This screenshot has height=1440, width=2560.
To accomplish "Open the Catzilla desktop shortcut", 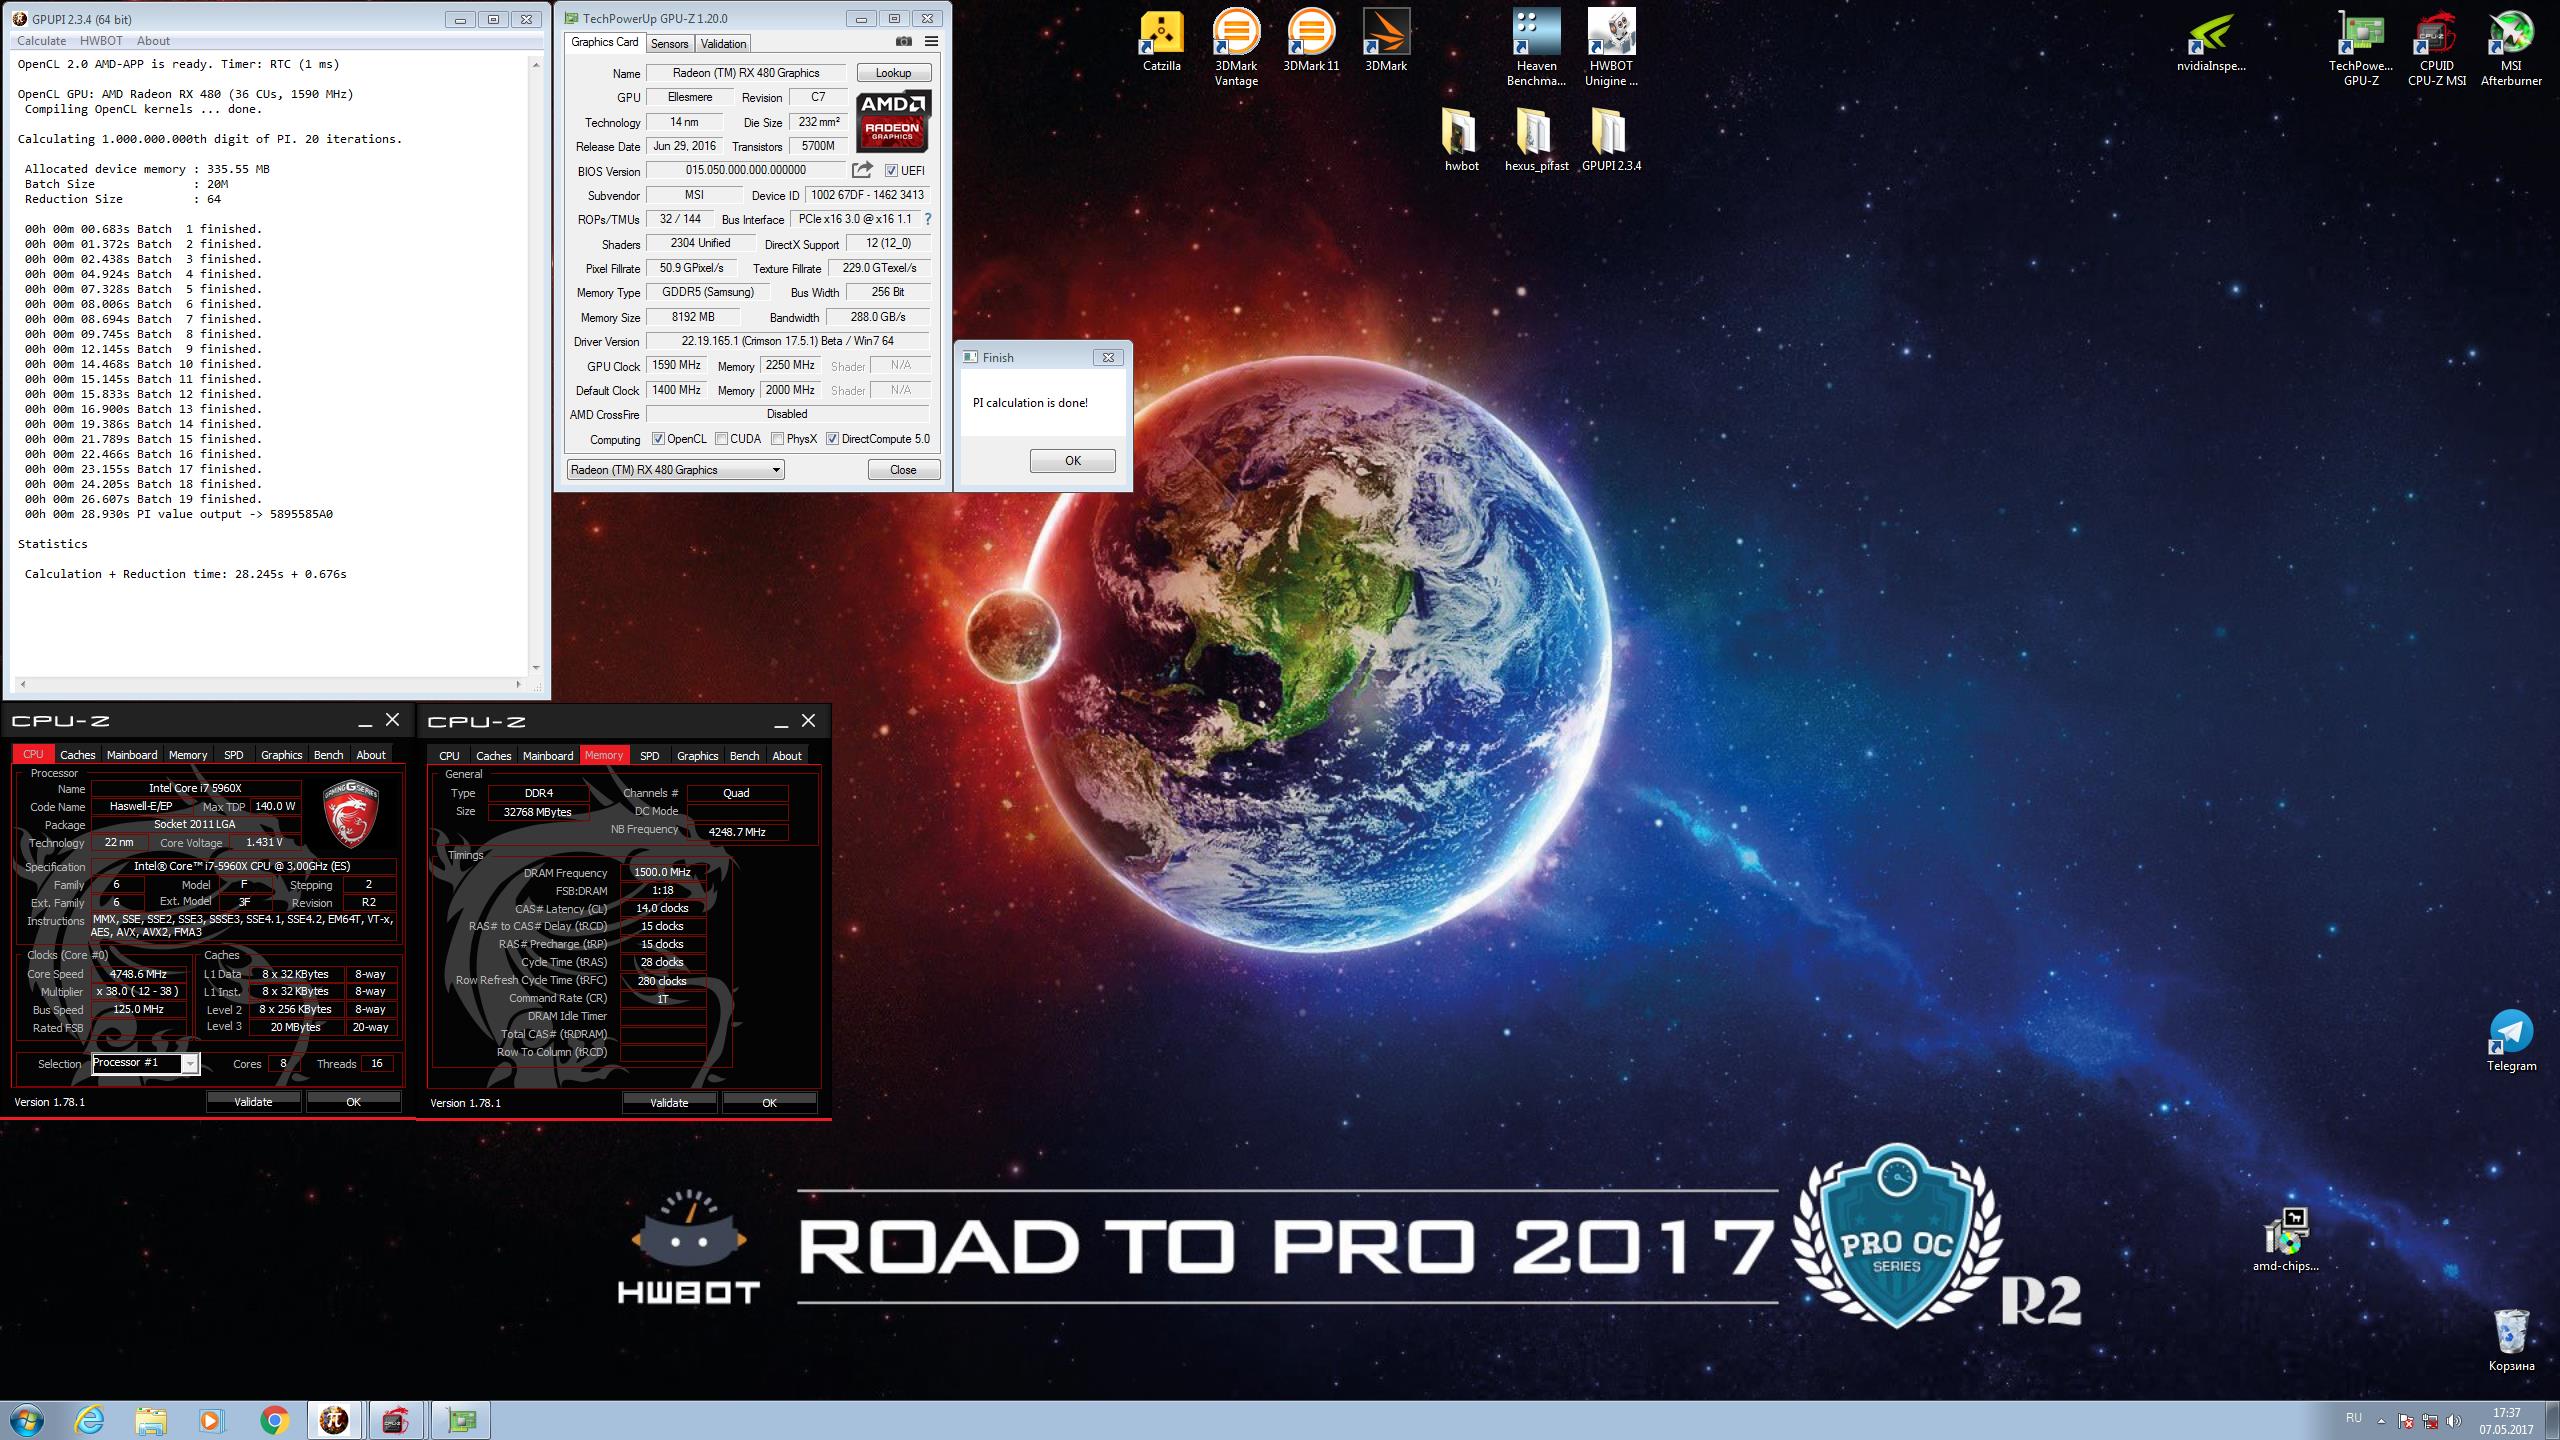I will point(1161,42).
